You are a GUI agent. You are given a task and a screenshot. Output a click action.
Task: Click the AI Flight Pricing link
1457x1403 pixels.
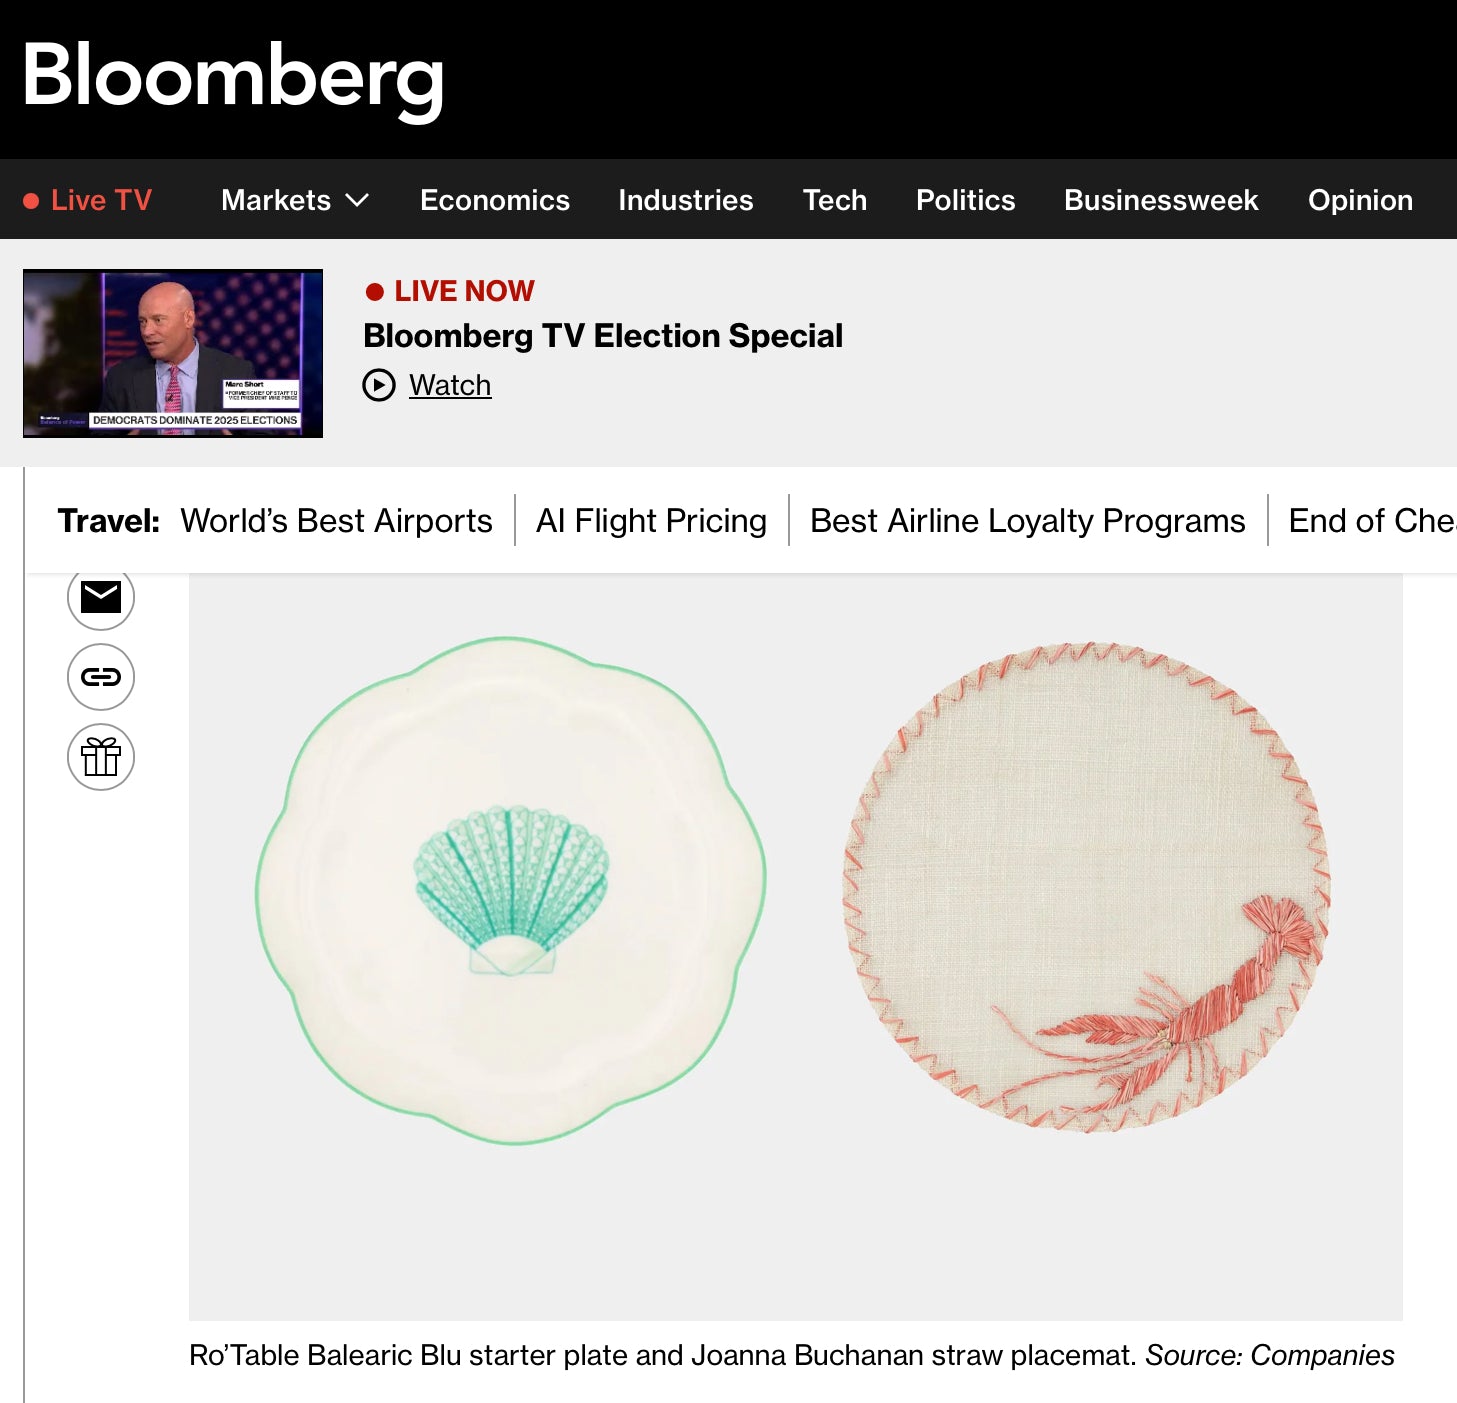pyautogui.click(x=651, y=521)
